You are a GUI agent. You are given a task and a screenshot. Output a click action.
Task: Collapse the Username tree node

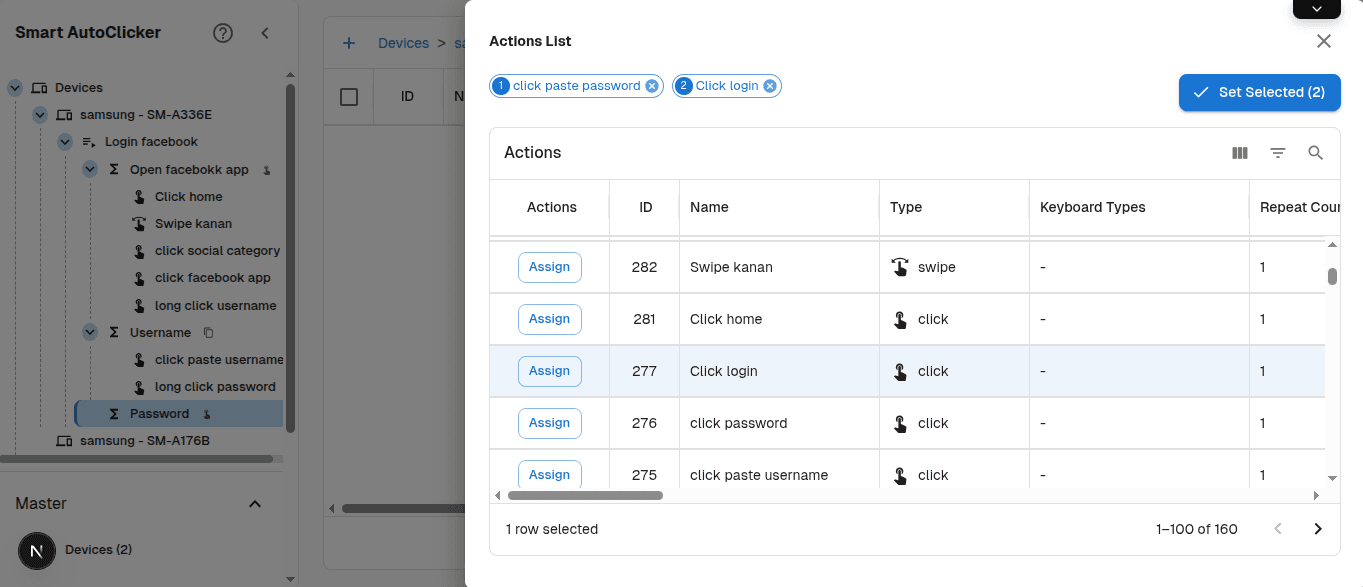tap(90, 333)
